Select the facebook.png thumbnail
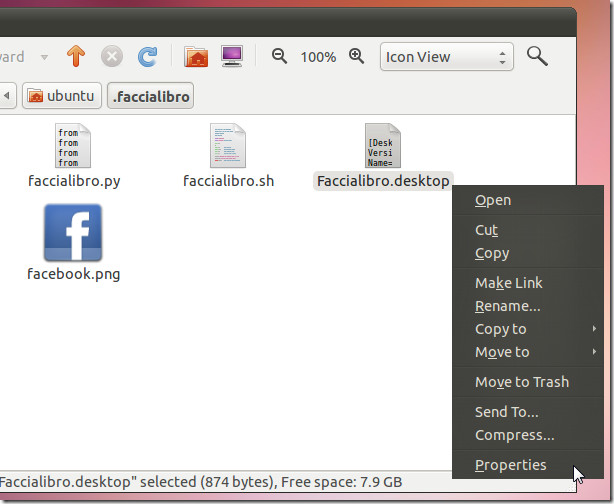The width and height of the screenshot is (614, 504). pos(73,232)
